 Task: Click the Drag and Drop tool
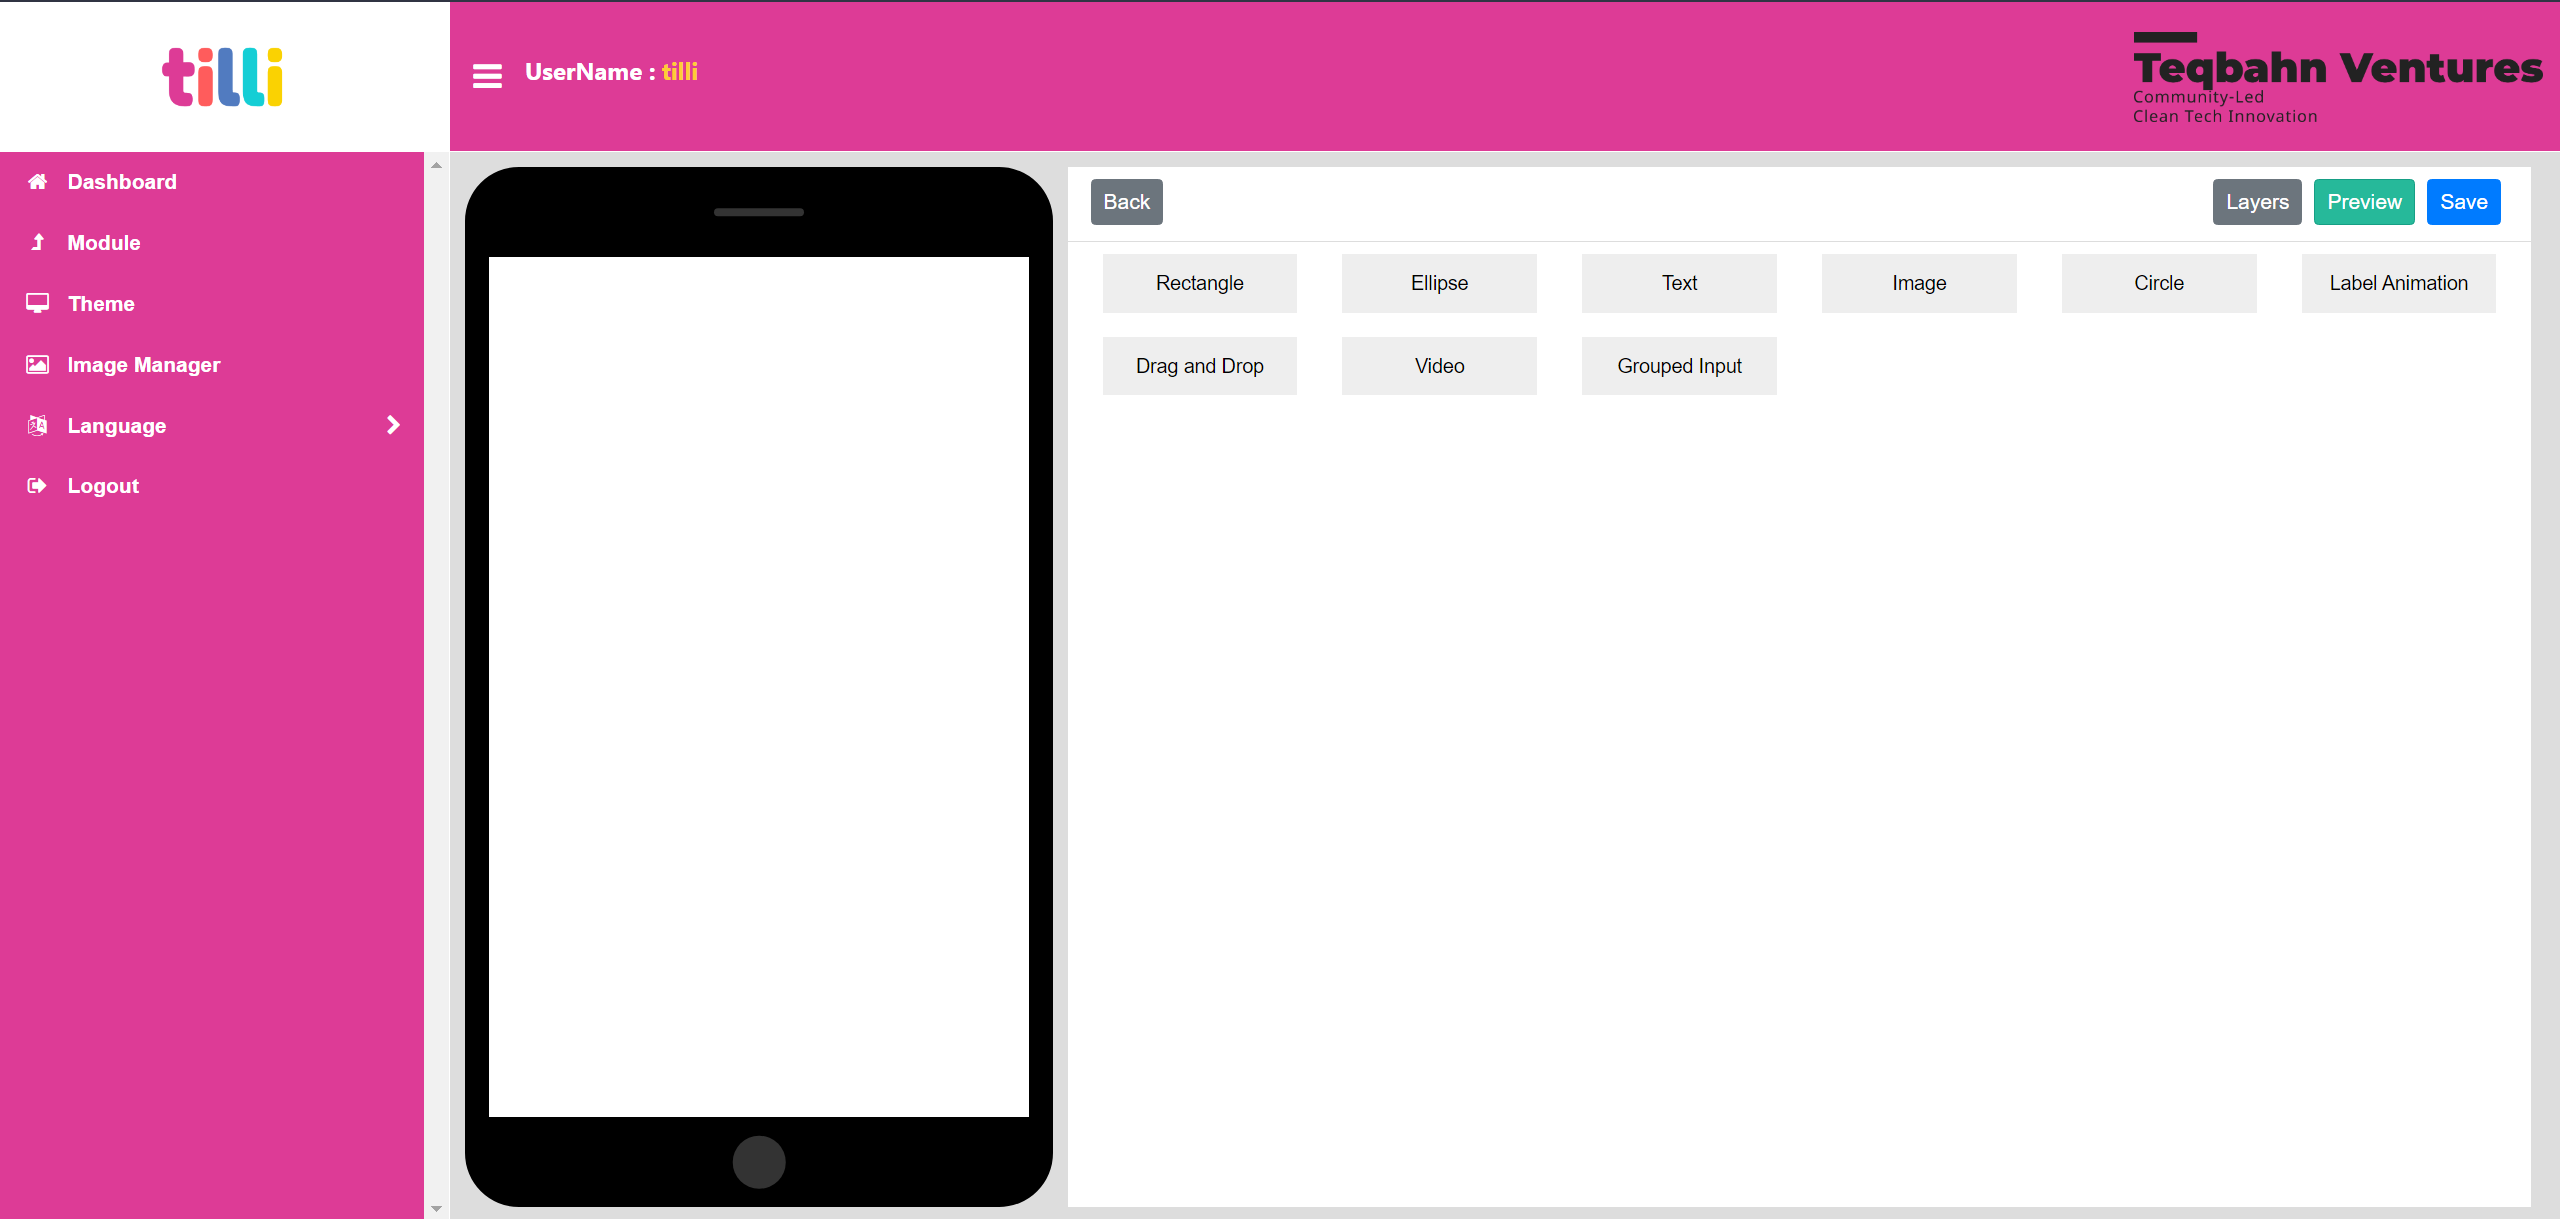tap(1200, 366)
